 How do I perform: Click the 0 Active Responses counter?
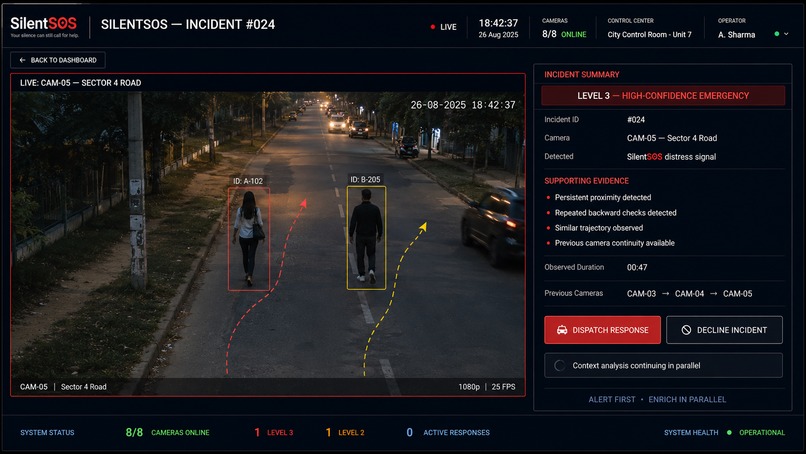(x=448, y=432)
